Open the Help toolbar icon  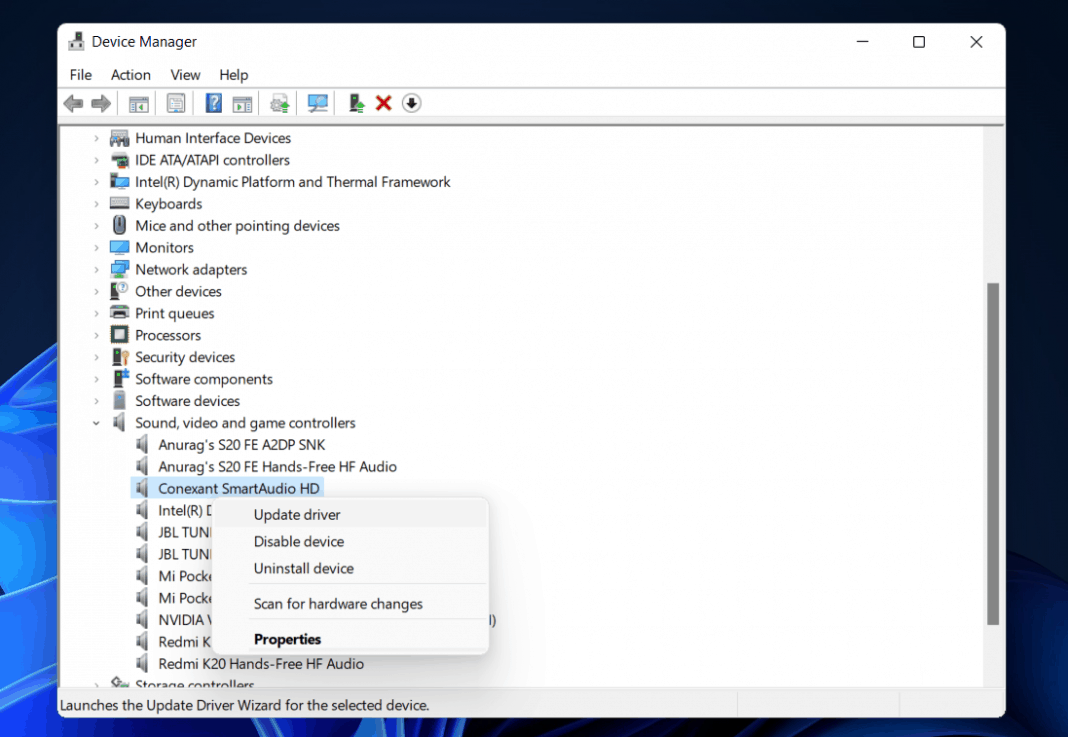click(x=212, y=103)
